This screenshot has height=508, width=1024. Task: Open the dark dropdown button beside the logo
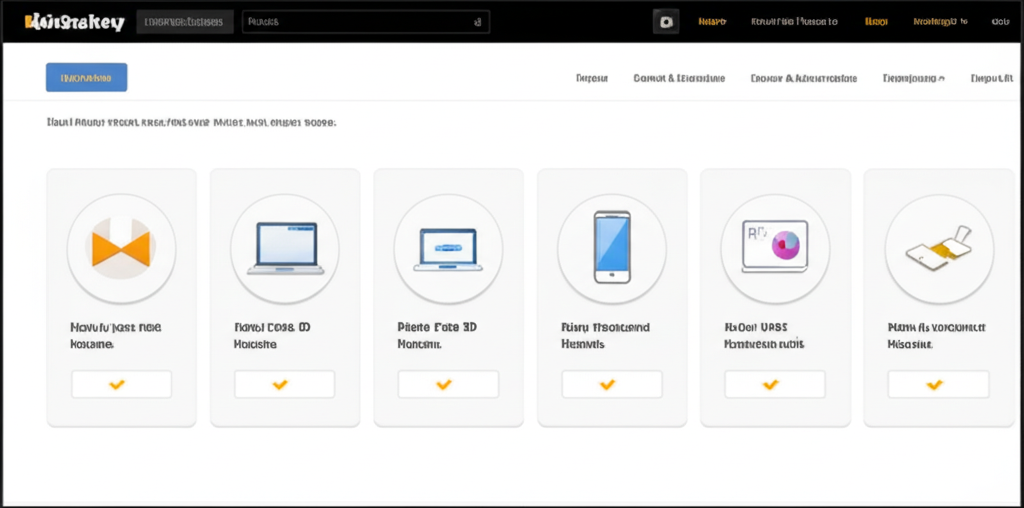185,22
